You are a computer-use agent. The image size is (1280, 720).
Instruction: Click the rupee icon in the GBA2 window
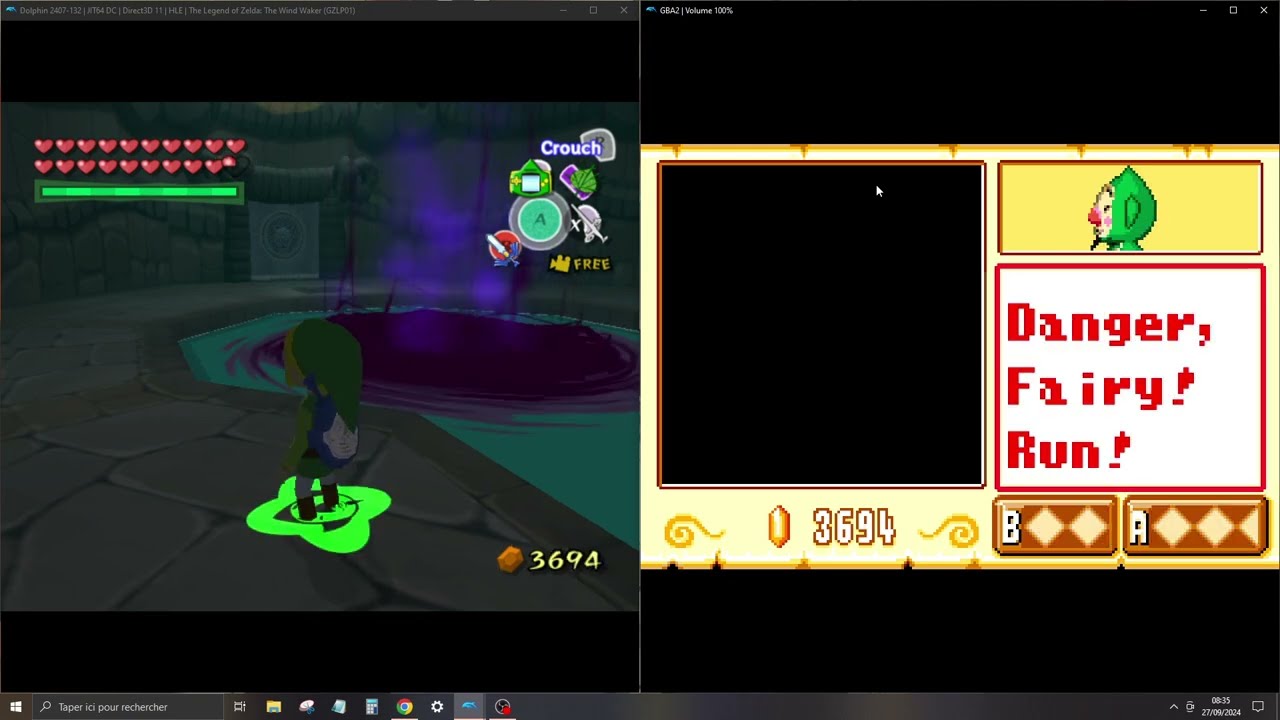tap(779, 527)
